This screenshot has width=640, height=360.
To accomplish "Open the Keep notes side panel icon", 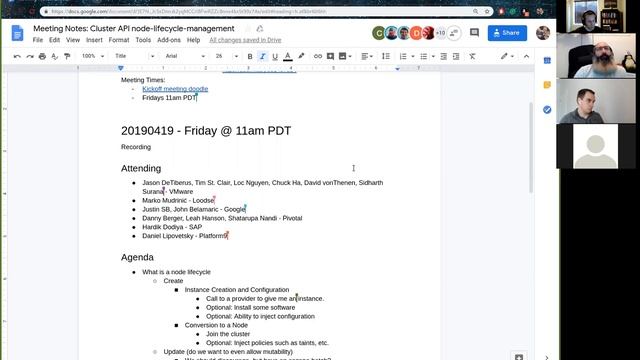I will (547, 85).
